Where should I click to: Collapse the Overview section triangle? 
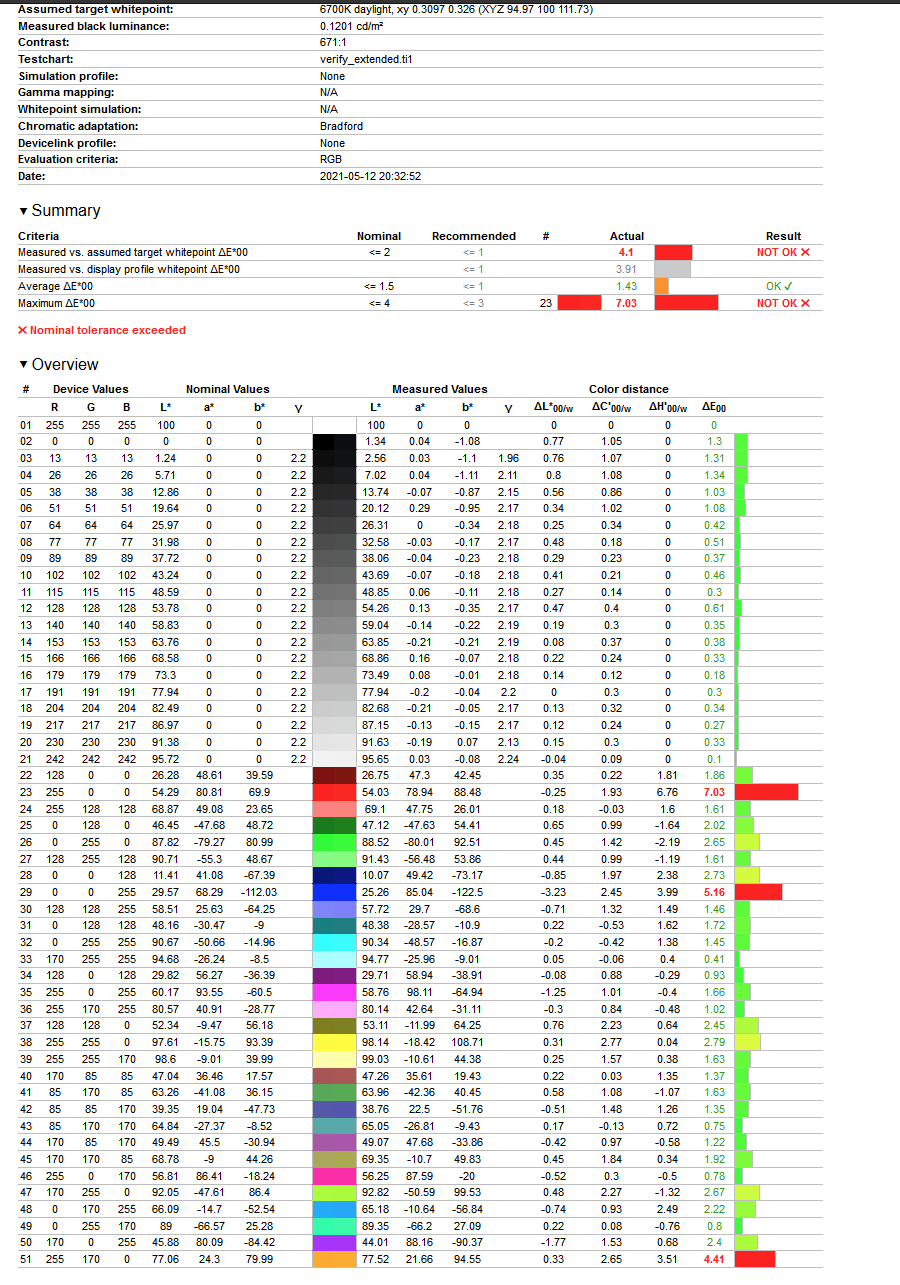click(23, 365)
